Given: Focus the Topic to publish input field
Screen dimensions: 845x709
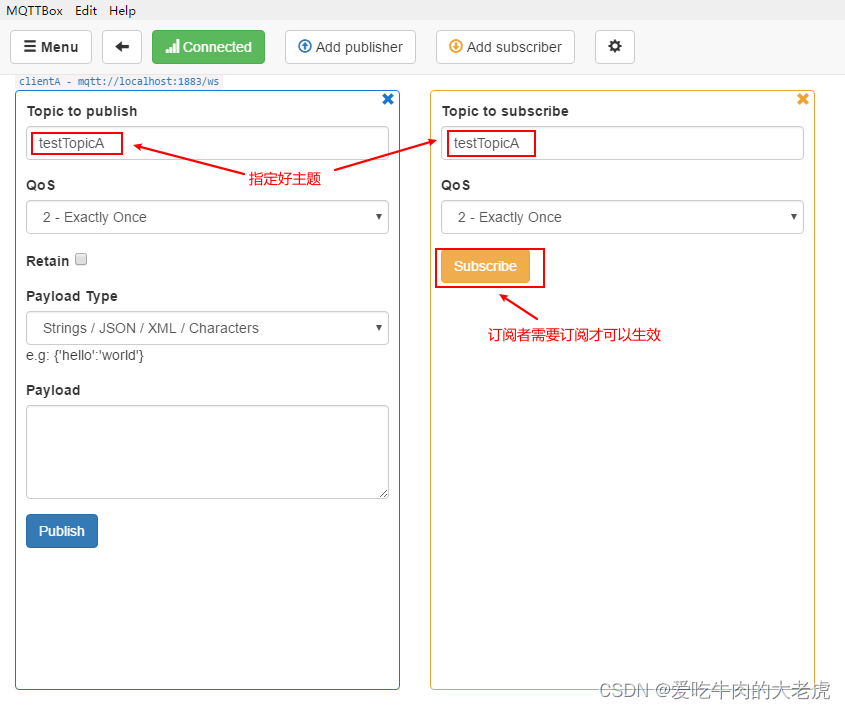Looking at the screenshot, I should coord(207,143).
